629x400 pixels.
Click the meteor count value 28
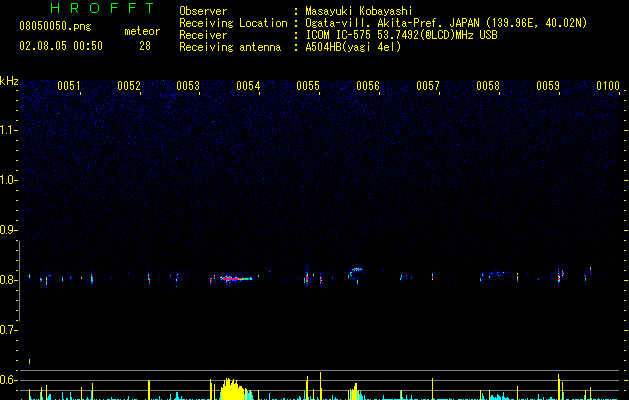(x=145, y=46)
